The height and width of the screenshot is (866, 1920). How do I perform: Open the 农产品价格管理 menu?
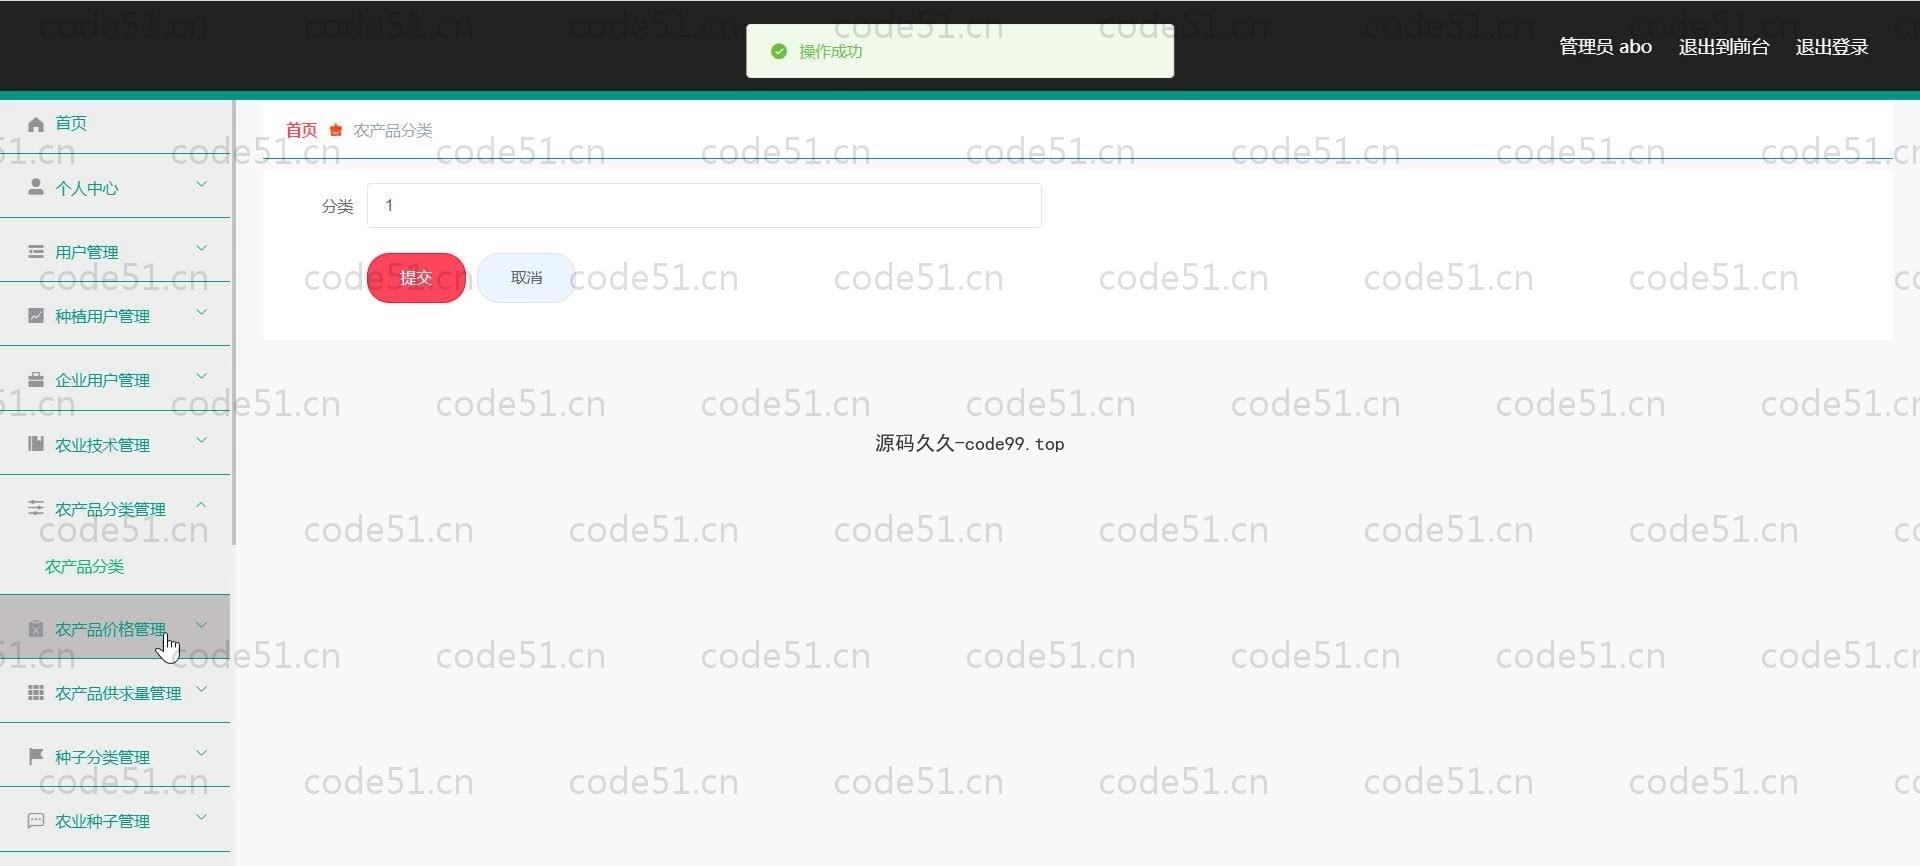point(115,628)
